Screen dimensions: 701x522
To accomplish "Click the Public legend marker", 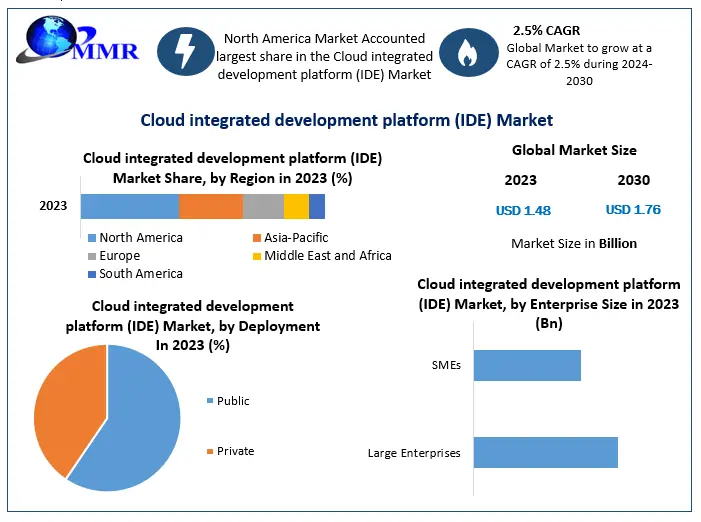I will point(209,401).
